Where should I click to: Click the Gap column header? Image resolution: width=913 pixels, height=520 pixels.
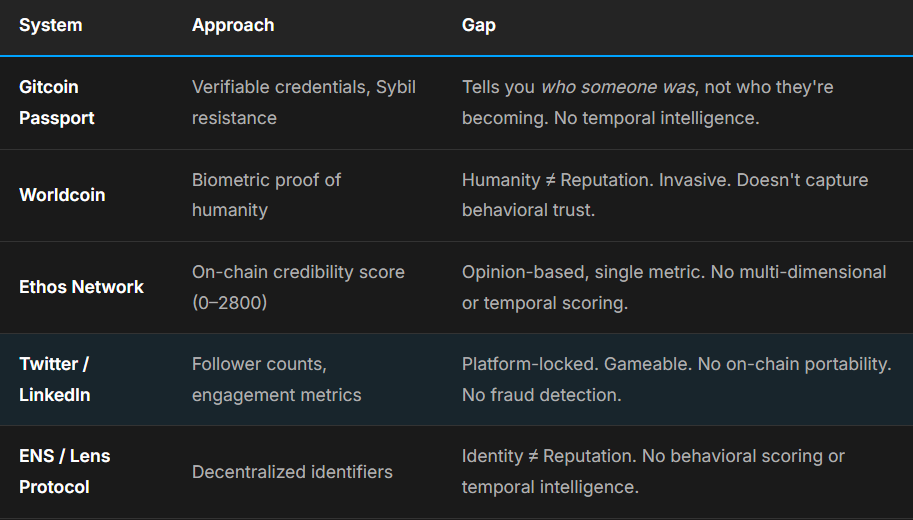[478, 25]
